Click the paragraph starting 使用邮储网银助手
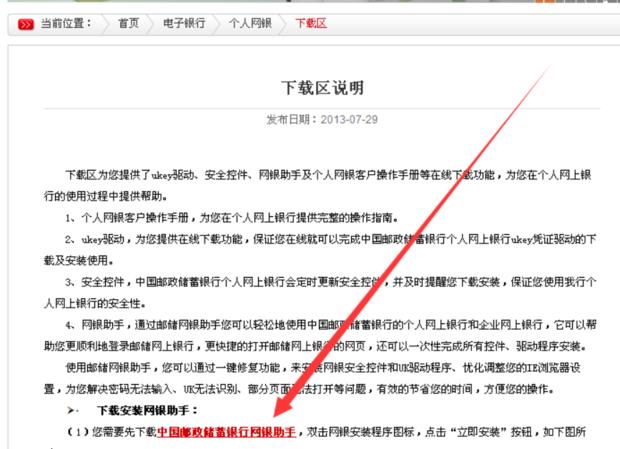Viewport: 620px width, 449px height. (x=312, y=378)
